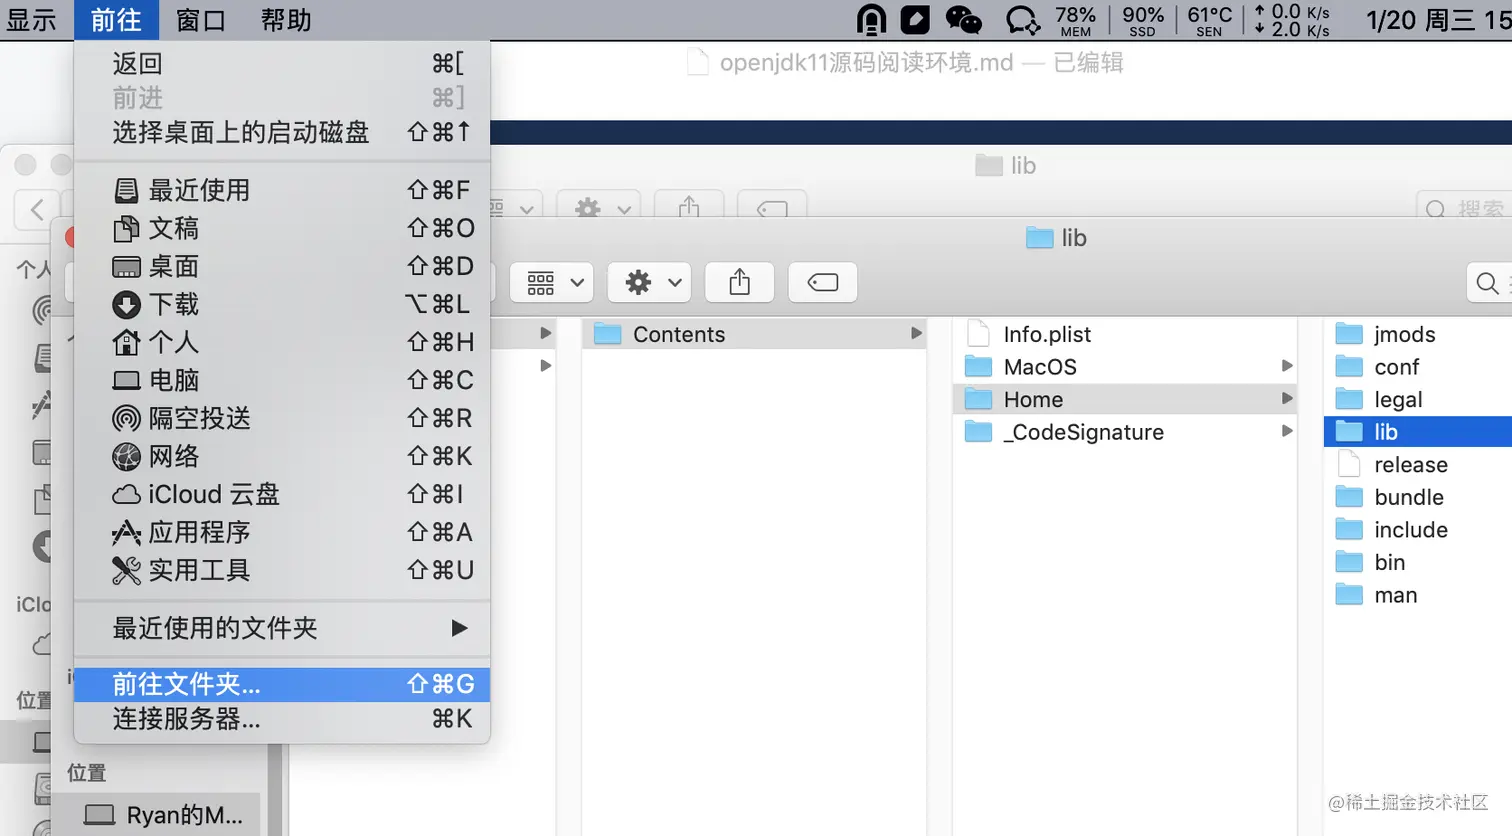This screenshot has width=1512, height=836.
Task: Click the tag icon in rear Finder window
Action: (772, 208)
